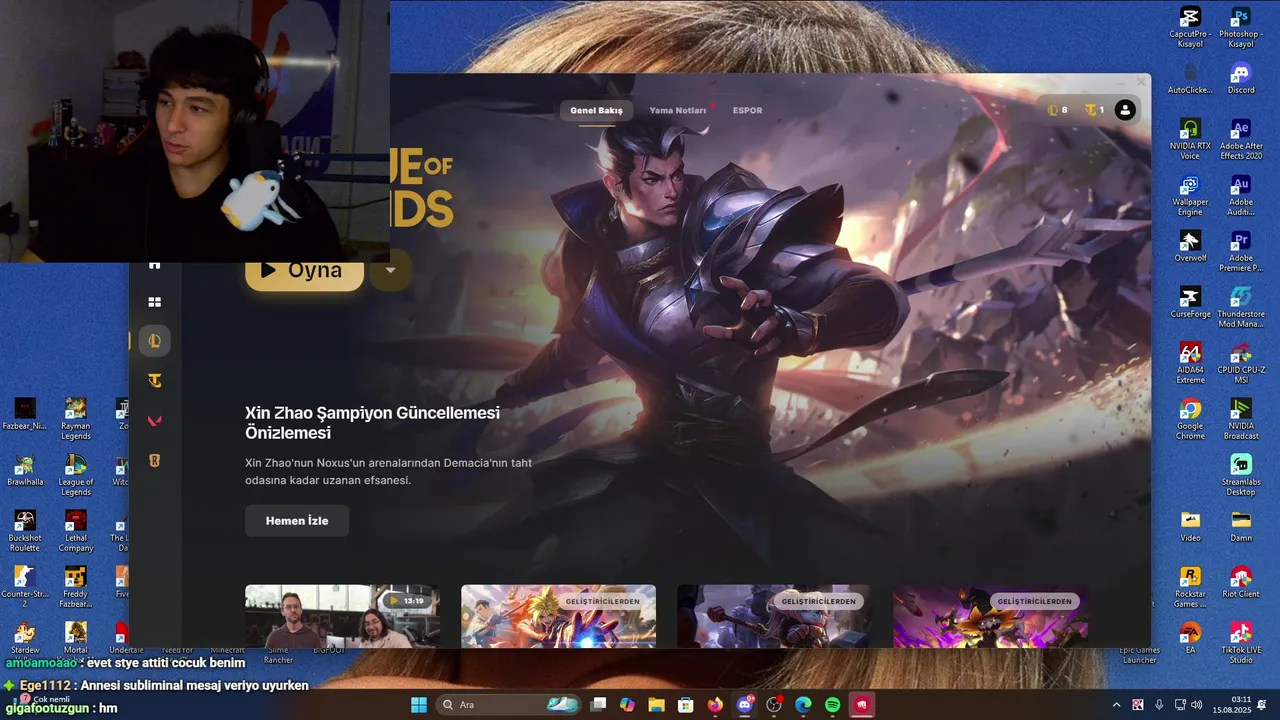
Task: Open CurseForge desktop shortcut
Action: (1190, 303)
